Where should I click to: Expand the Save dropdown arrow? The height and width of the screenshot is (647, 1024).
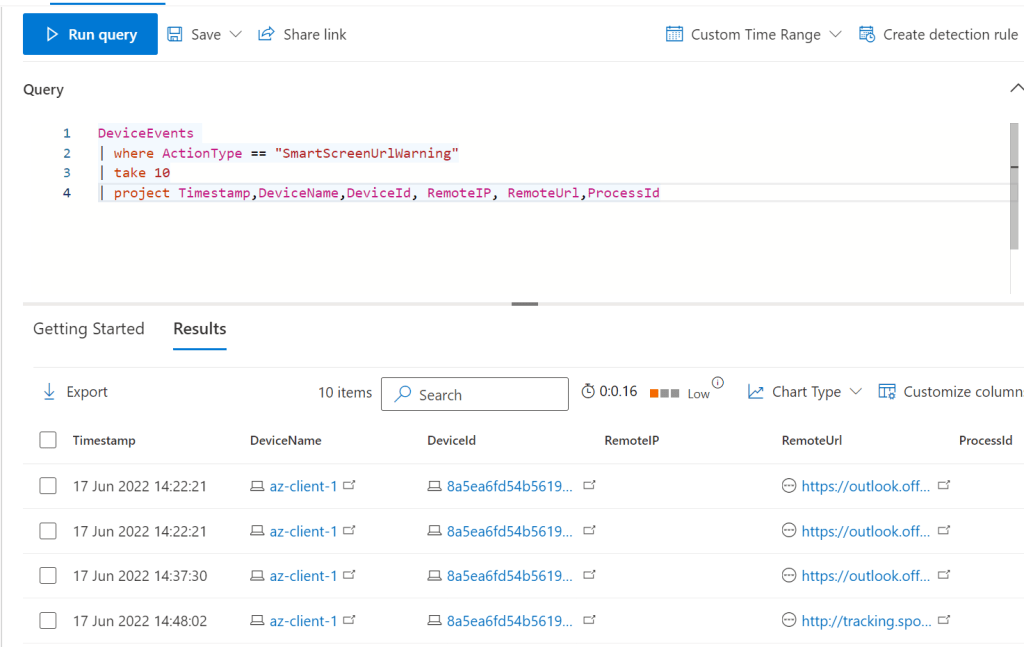tap(236, 34)
